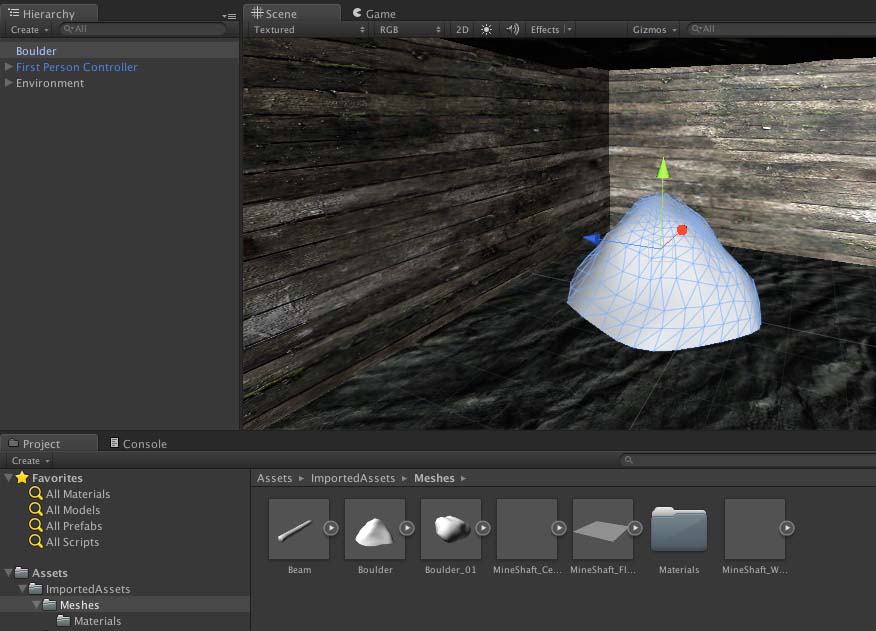876x631 pixels.
Task: Open the Materials folder icon
Action: (x=679, y=529)
